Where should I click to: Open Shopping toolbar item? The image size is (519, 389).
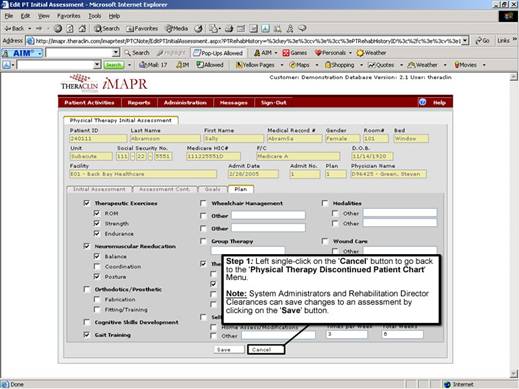(339, 65)
